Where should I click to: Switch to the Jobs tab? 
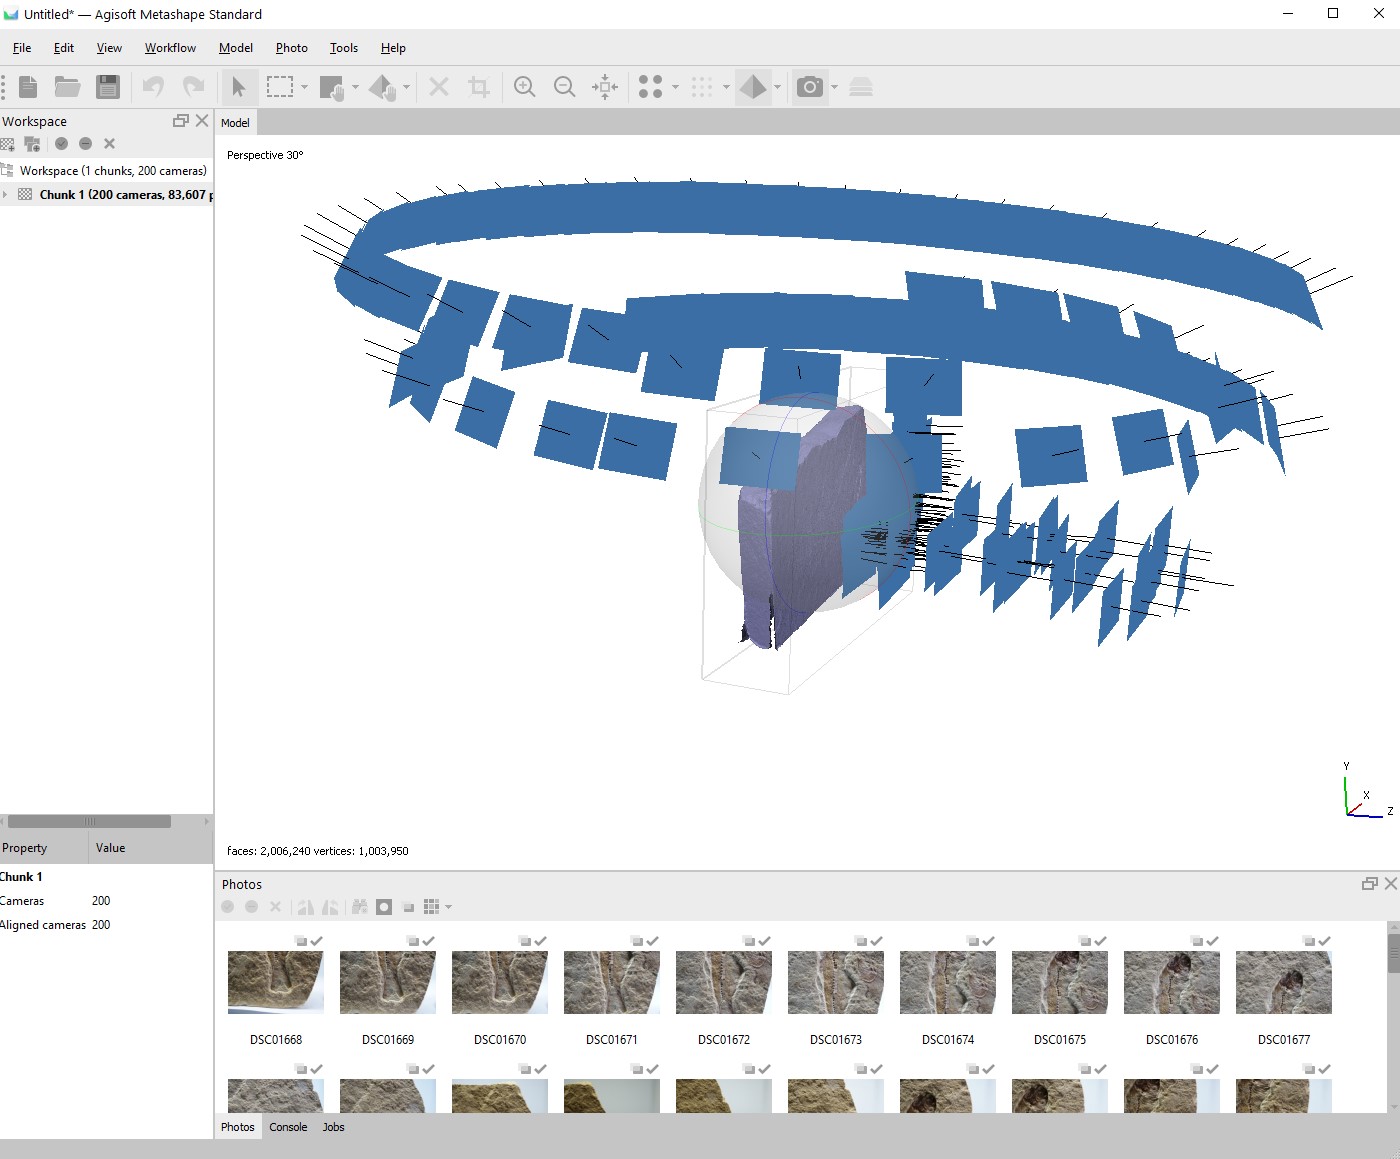click(x=333, y=1127)
